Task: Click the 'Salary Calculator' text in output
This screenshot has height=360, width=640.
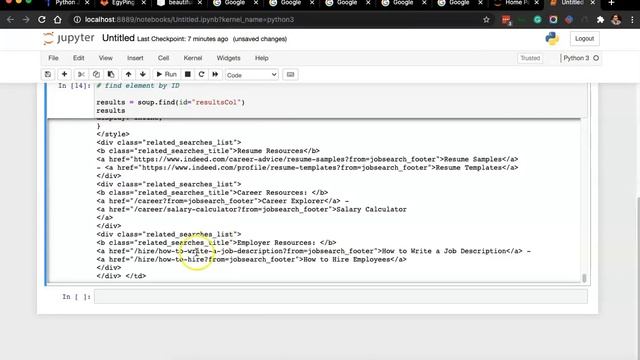Action: [371, 209]
